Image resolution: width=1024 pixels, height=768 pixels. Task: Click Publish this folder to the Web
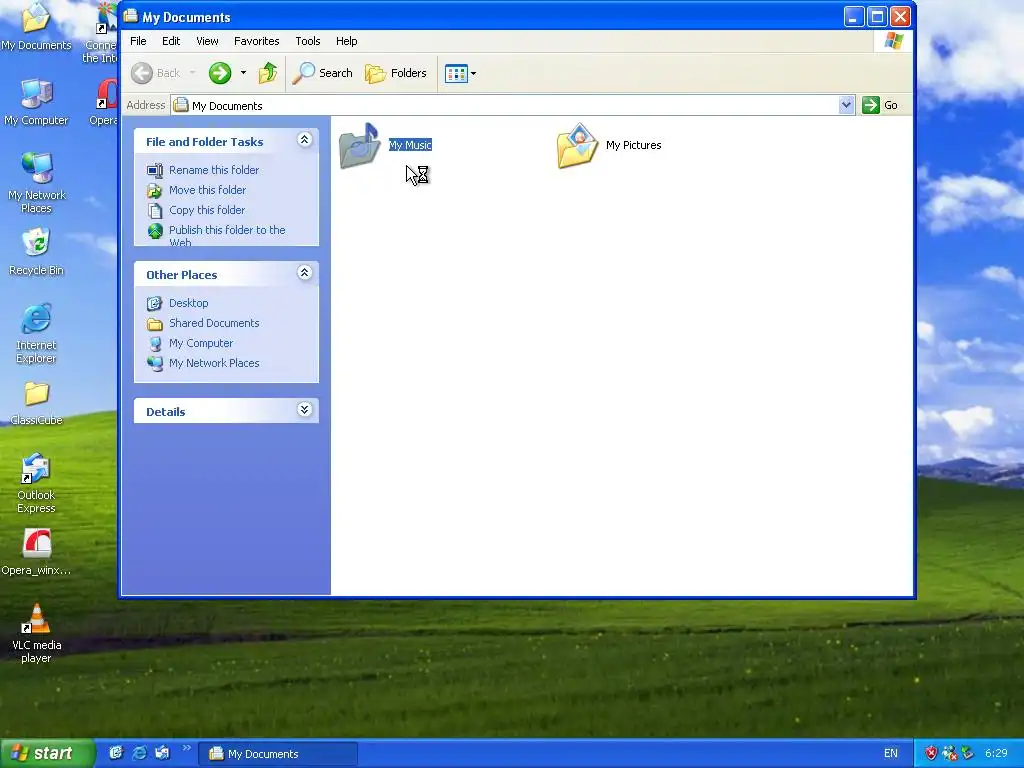point(227,235)
